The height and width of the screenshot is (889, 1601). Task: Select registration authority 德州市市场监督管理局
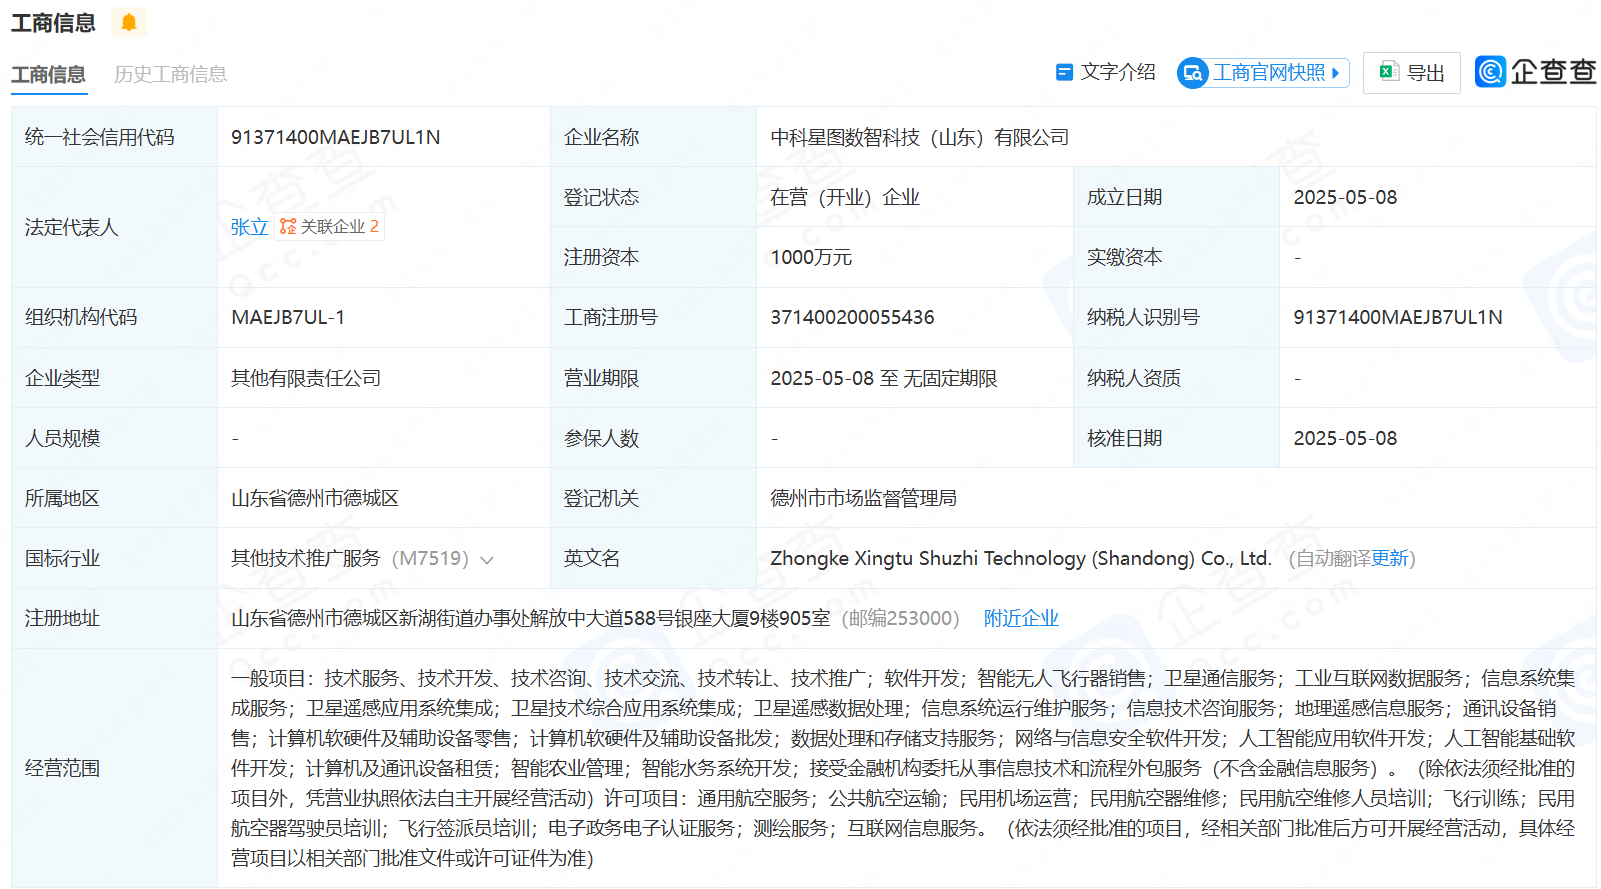(x=863, y=498)
